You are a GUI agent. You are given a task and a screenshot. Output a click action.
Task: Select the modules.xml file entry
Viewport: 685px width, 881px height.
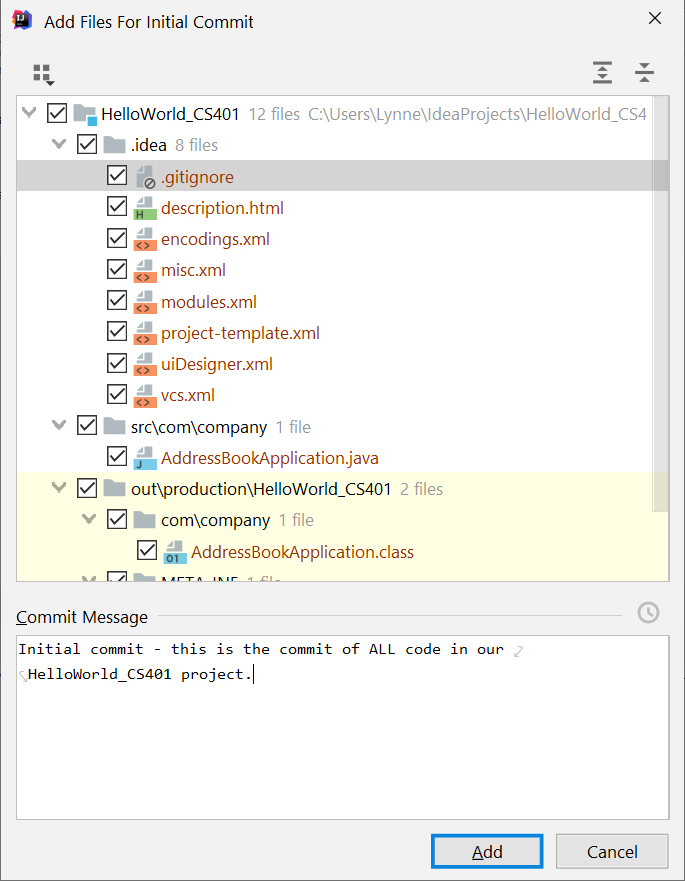(x=208, y=302)
